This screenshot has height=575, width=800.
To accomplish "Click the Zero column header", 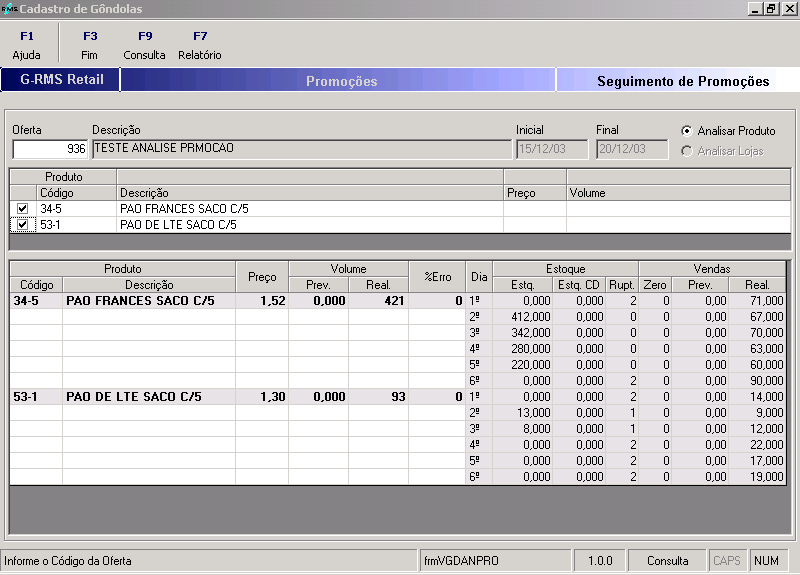I will pyautogui.click(x=655, y=285).
